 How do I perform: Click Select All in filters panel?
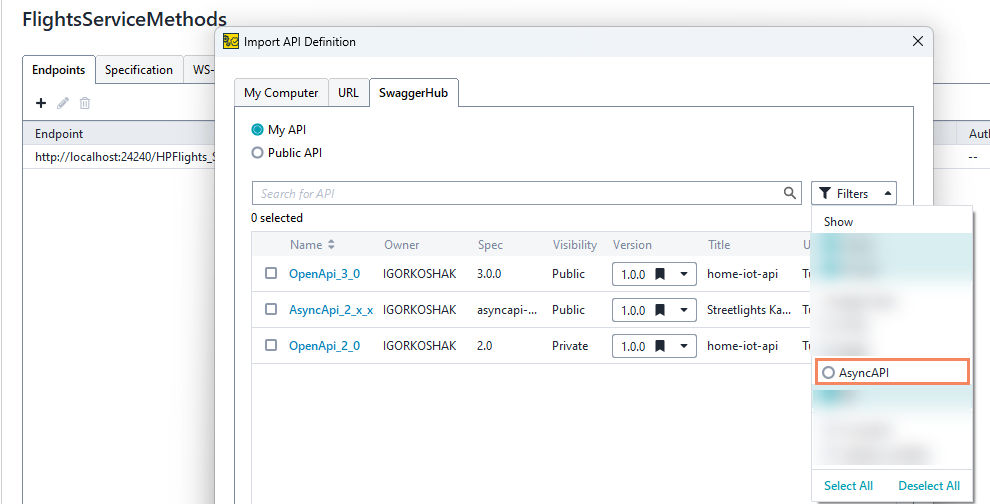tap(848, 486)
